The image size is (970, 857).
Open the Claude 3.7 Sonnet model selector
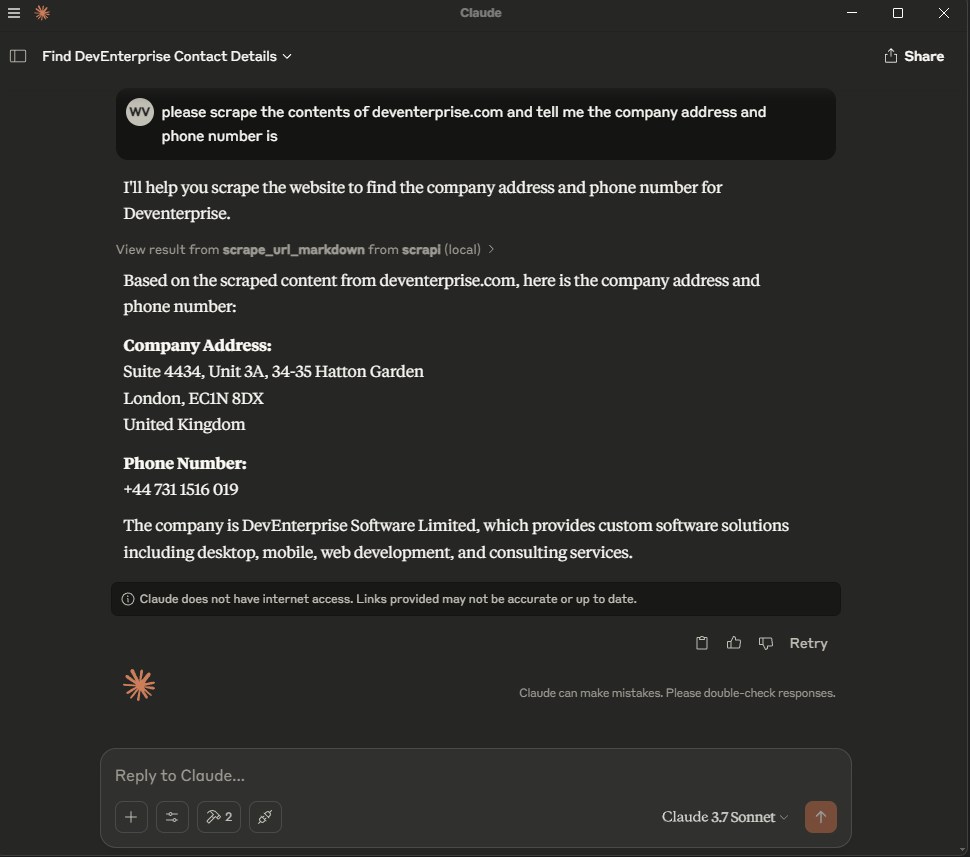[725, 817]
